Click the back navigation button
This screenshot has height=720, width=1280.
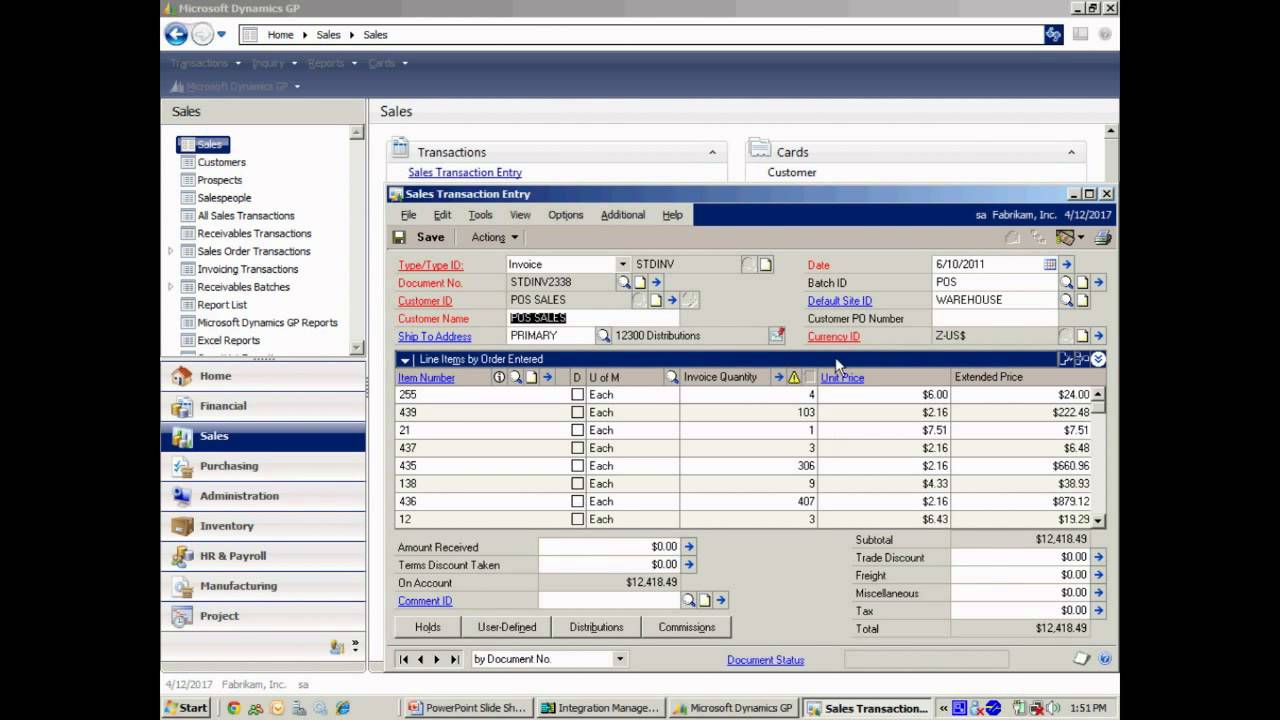(176, 34)
